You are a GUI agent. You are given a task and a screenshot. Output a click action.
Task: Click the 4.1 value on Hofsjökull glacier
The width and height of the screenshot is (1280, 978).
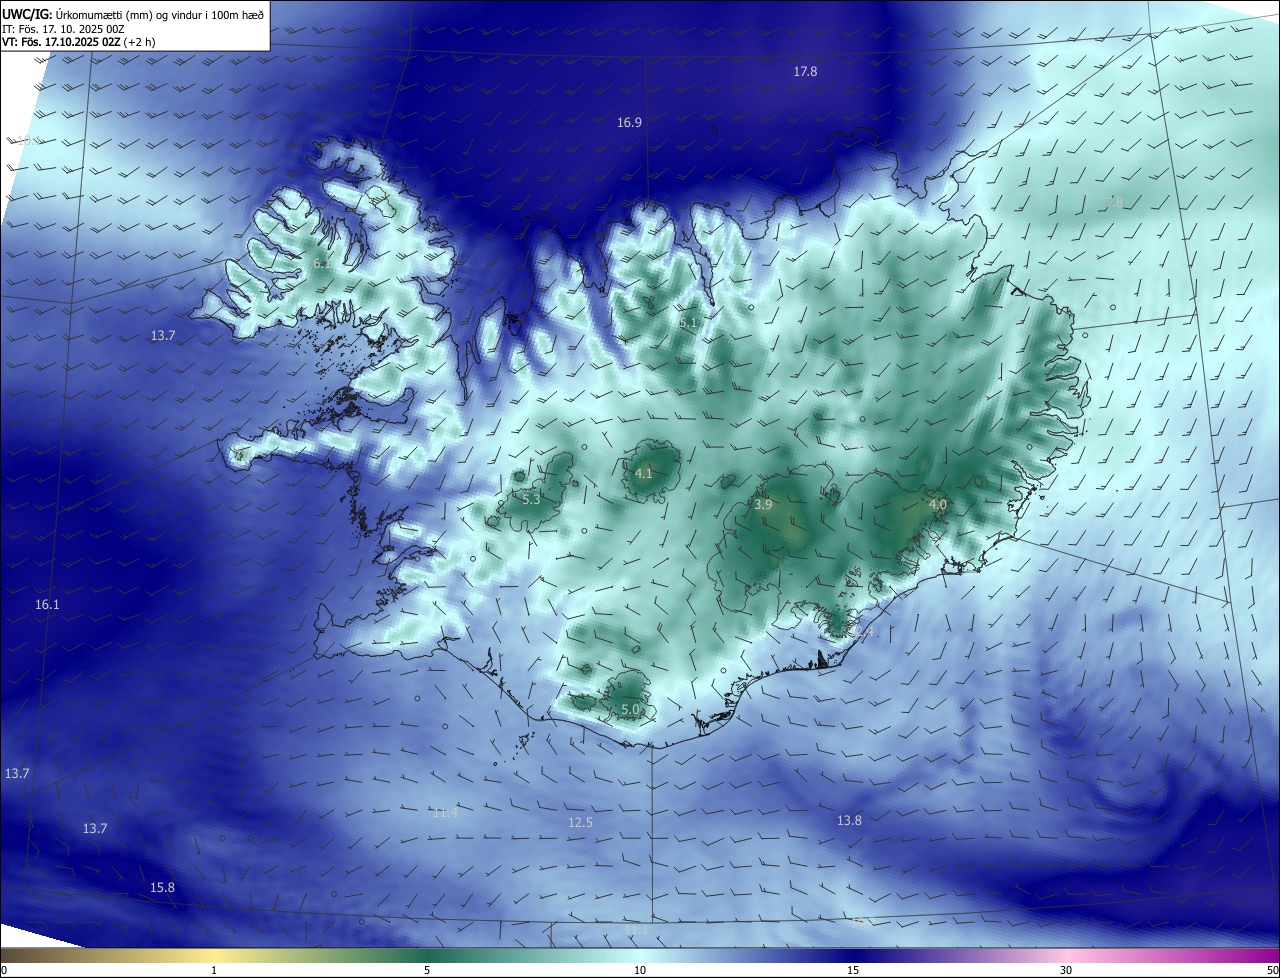coord(643,473)
